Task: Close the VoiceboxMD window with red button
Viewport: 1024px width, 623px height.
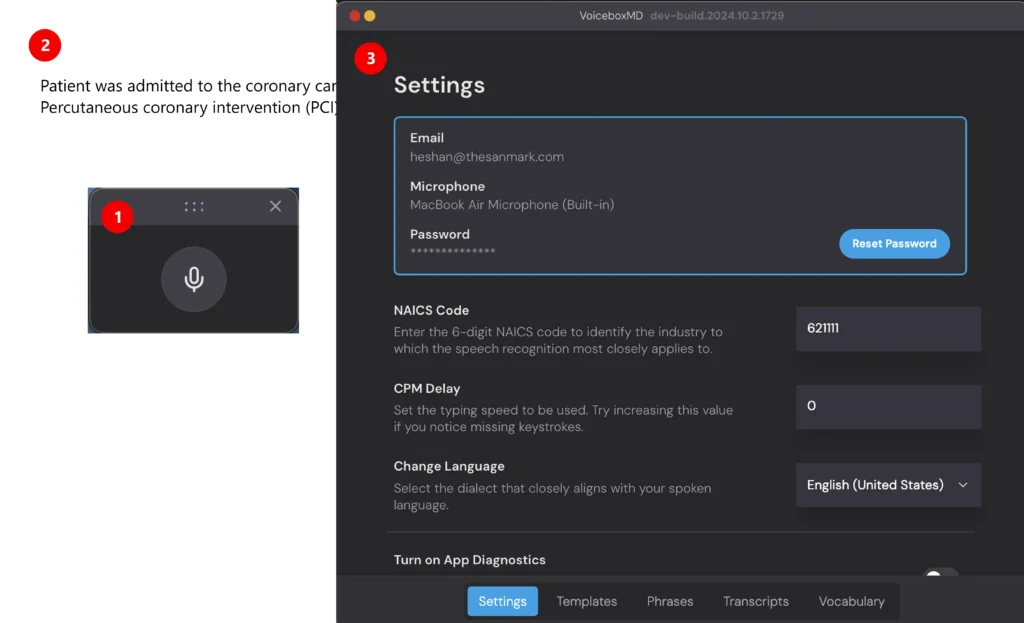Action: [x=354, y=16]
